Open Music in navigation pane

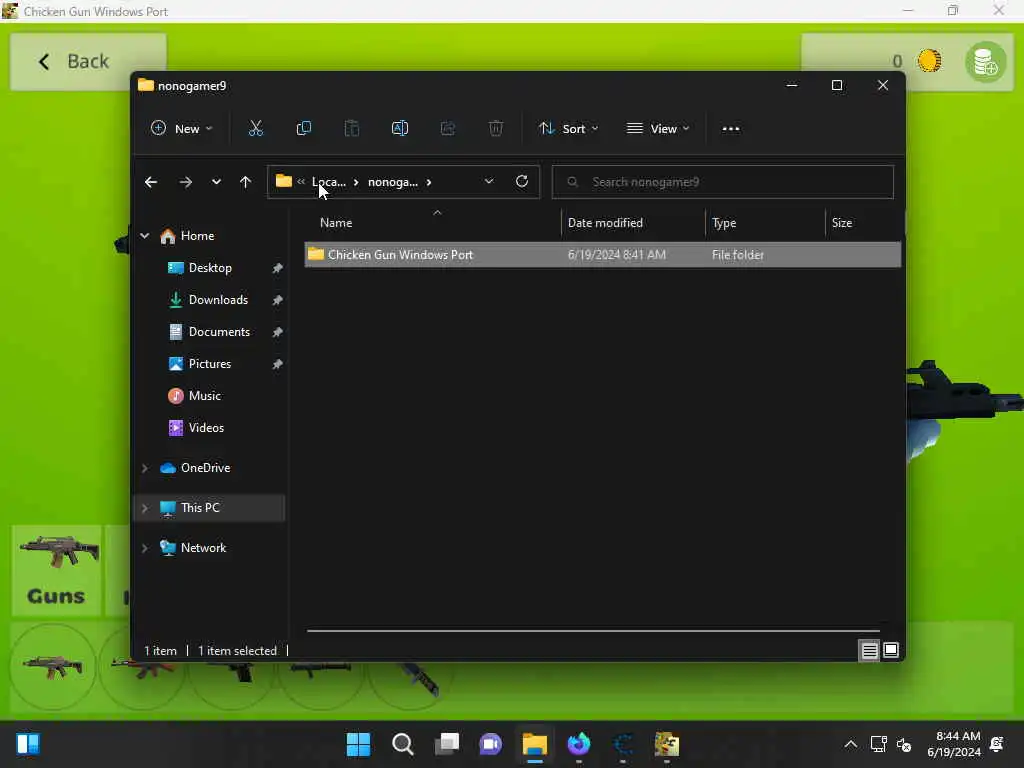click(x=204, y=396)
